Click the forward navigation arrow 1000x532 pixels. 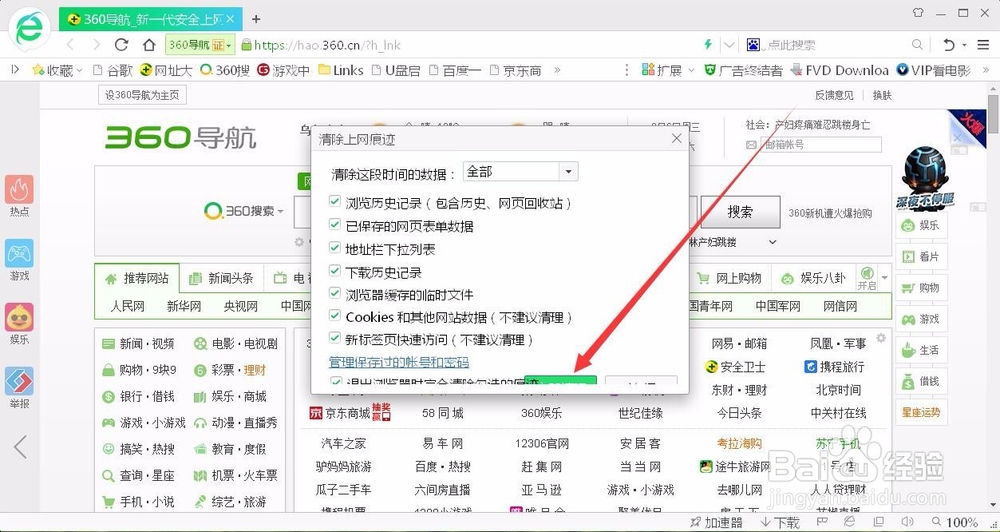coord(96,45)
